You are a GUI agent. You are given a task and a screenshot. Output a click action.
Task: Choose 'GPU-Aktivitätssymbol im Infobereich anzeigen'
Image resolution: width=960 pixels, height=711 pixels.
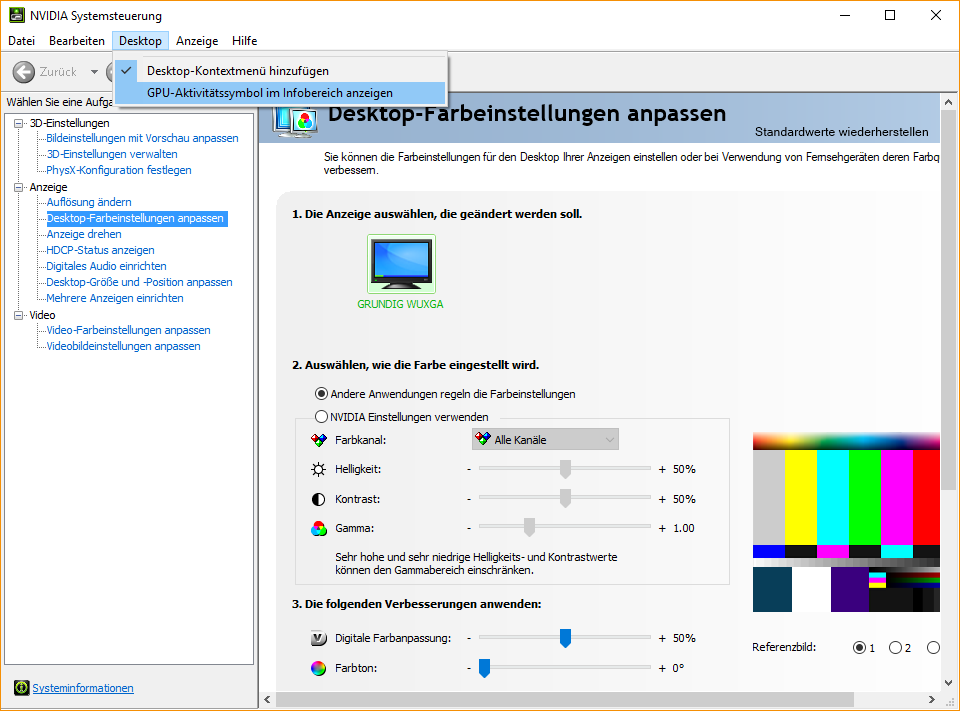pos(280,93)
